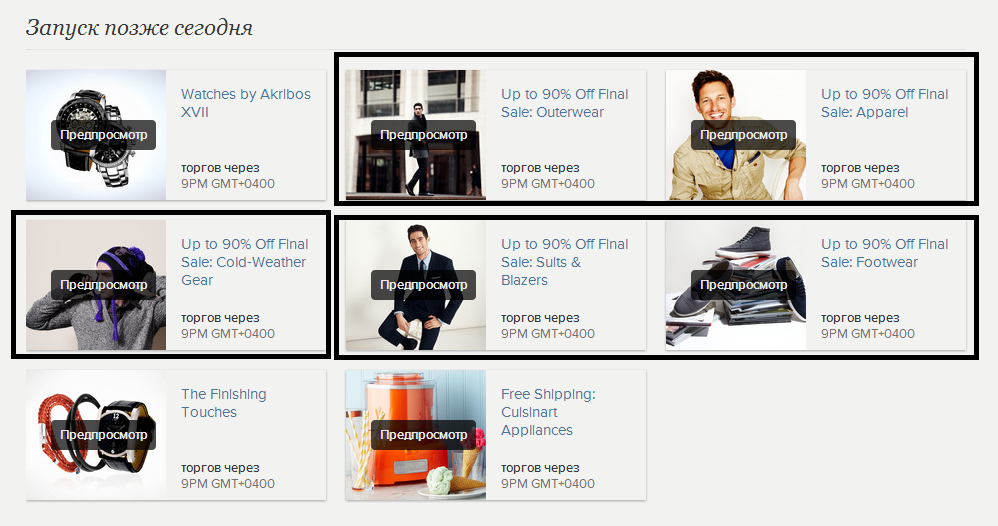Image resolution: width=998 pixels, height=526 pixels.
Task: Open Final Sale: Footwear link
Action: click(884, 253)
